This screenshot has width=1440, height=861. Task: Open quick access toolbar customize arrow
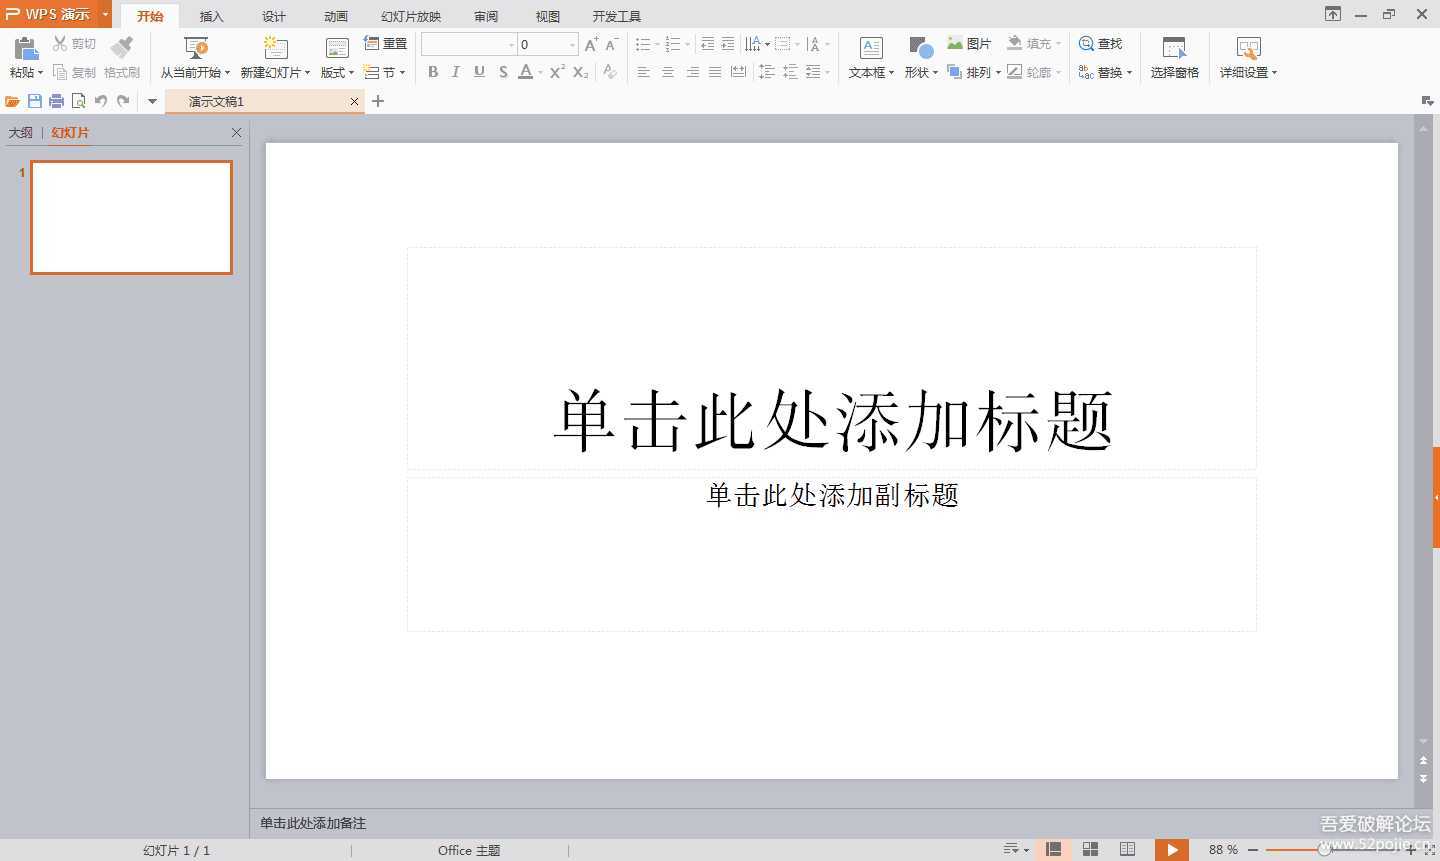point(152,101)
